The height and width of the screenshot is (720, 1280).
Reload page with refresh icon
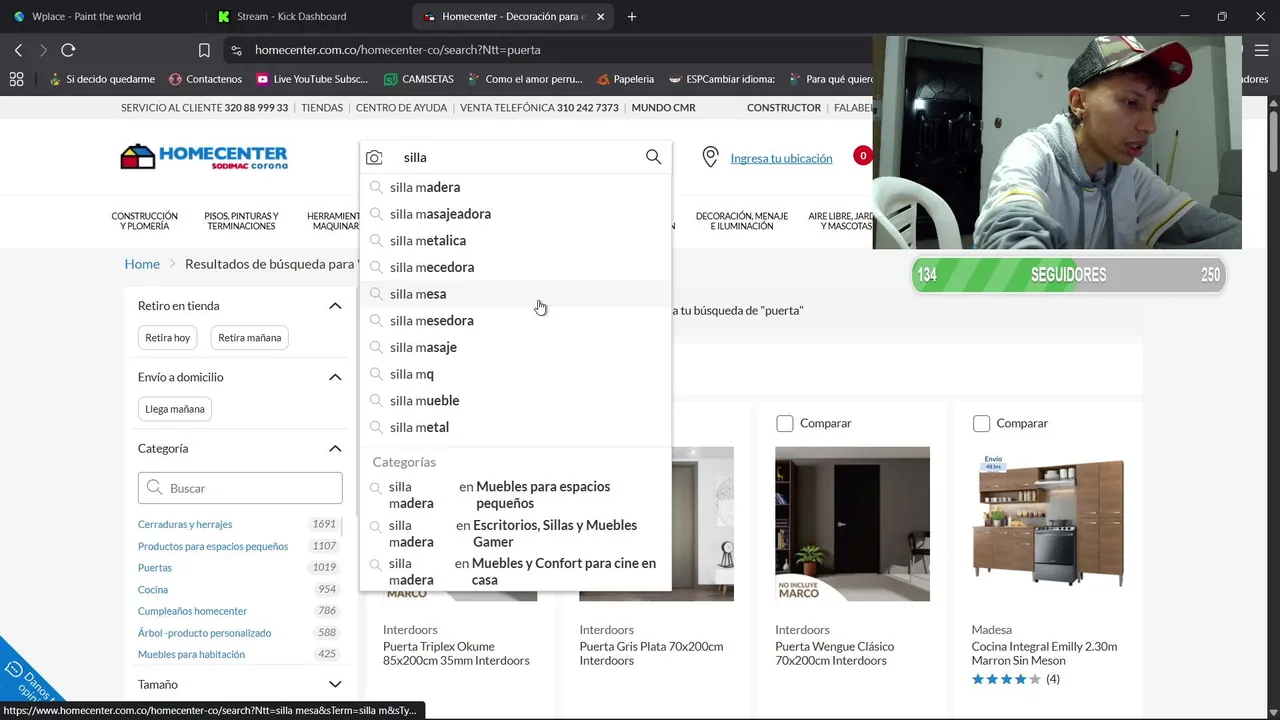pyautogui.click(x=68, y=50)
